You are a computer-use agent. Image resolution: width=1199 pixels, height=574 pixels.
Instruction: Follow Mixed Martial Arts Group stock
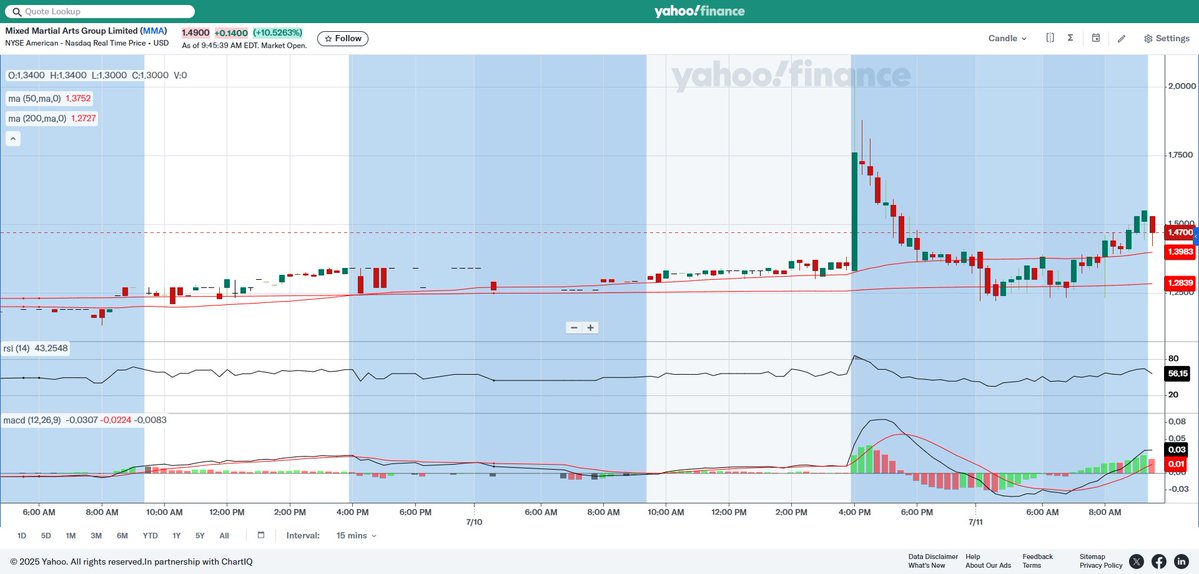pyautogui.click(x=343, y=38)
